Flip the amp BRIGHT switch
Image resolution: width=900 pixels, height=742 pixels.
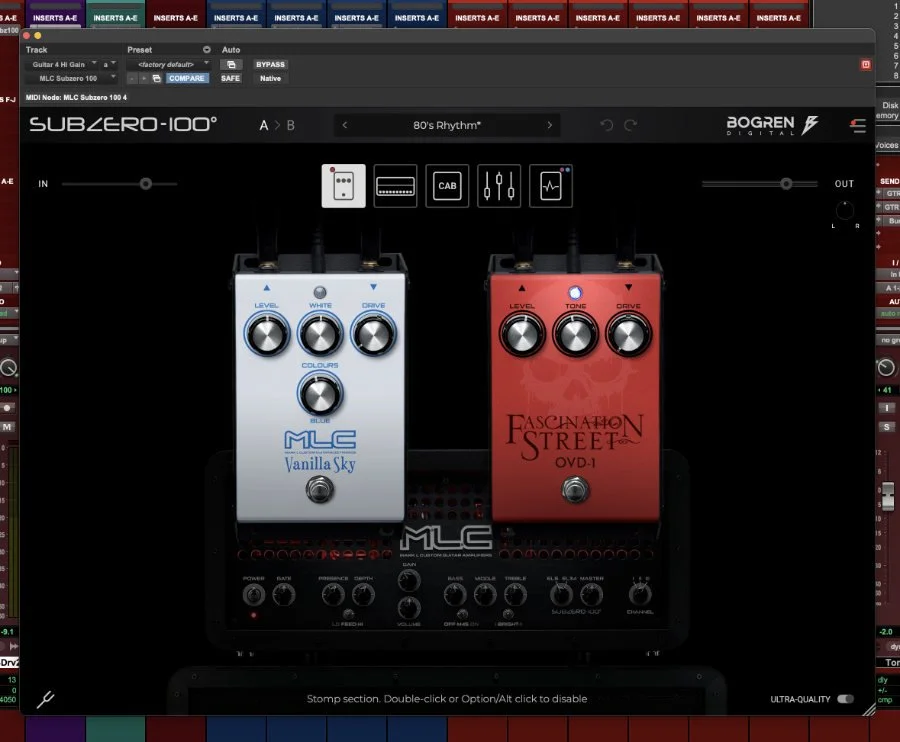(x=508, y=615)
